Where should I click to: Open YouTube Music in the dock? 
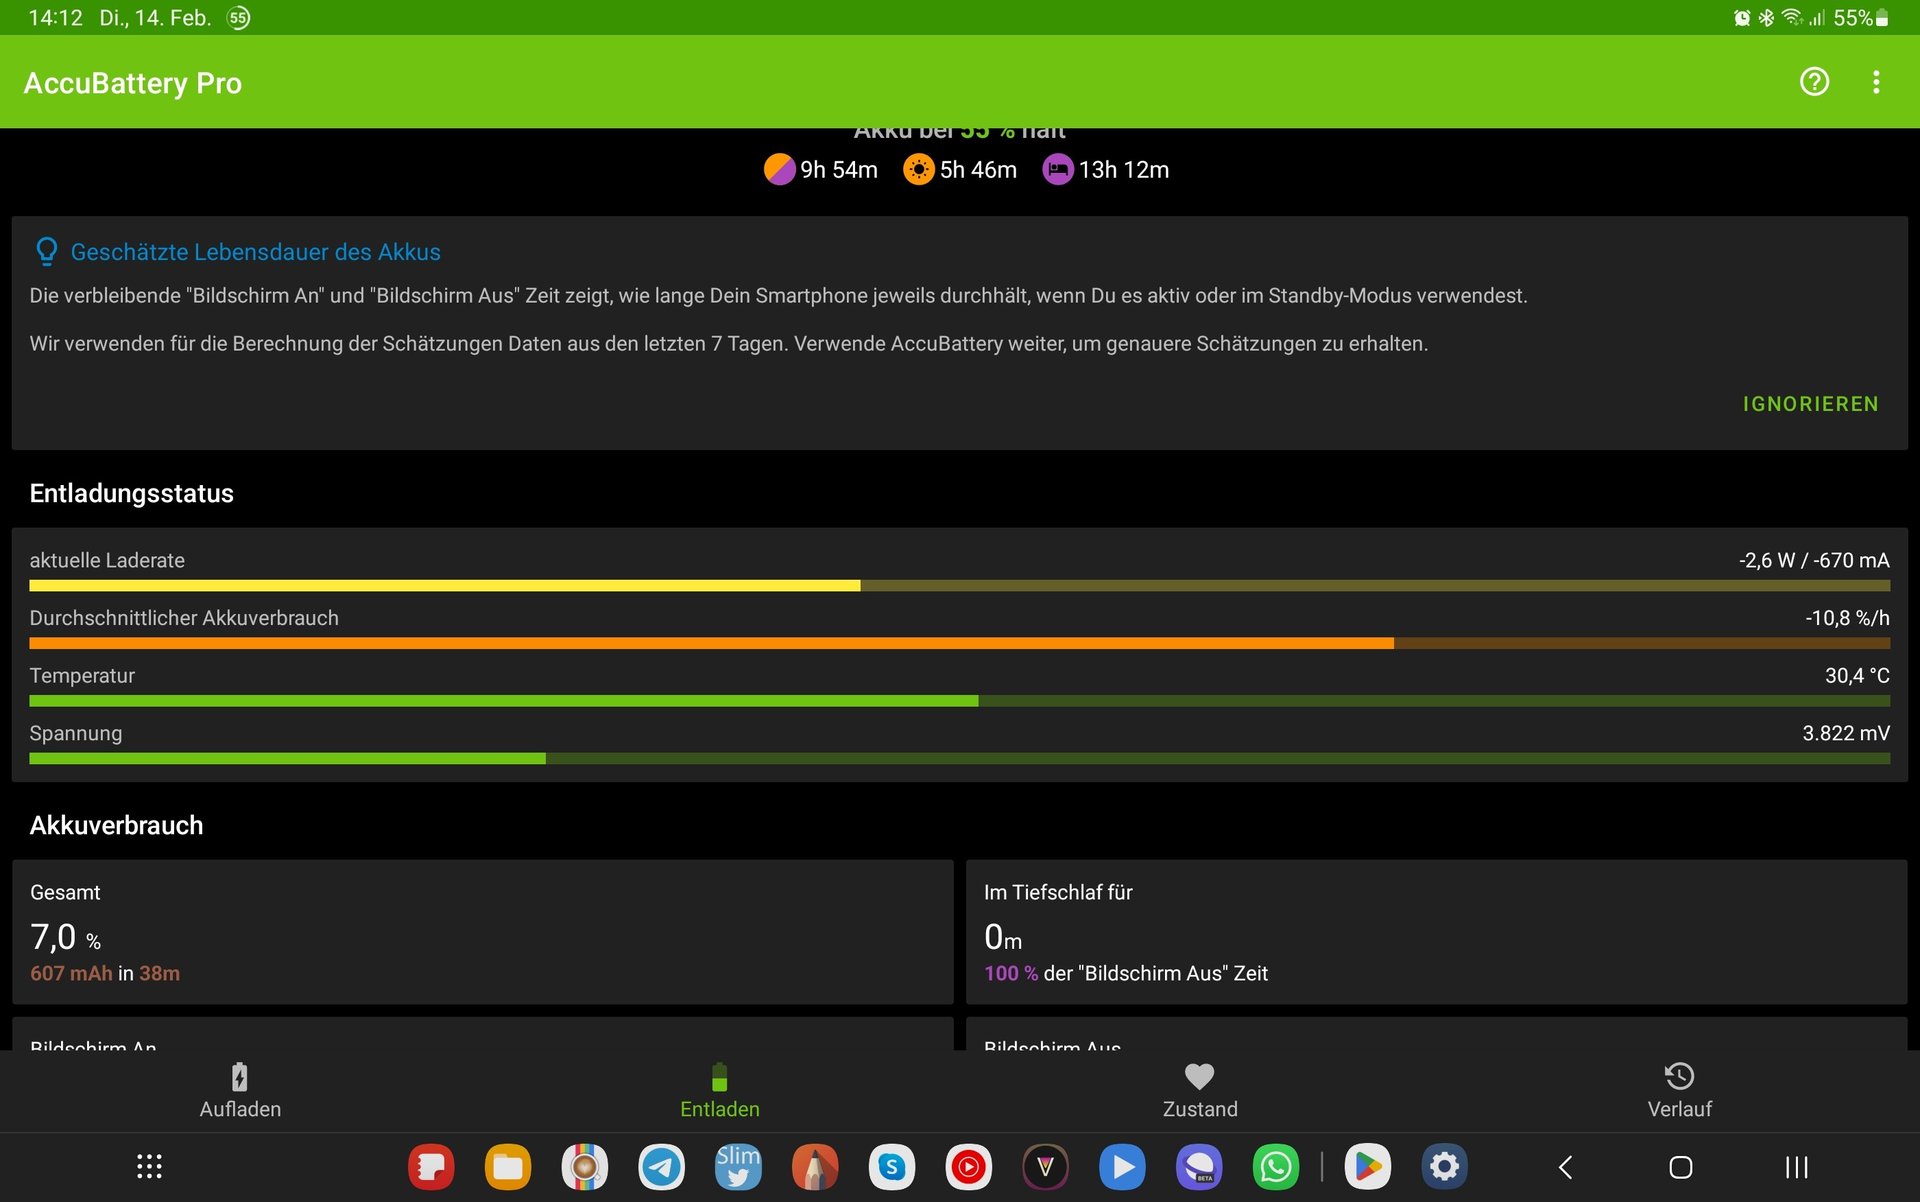click(969, 1167)
